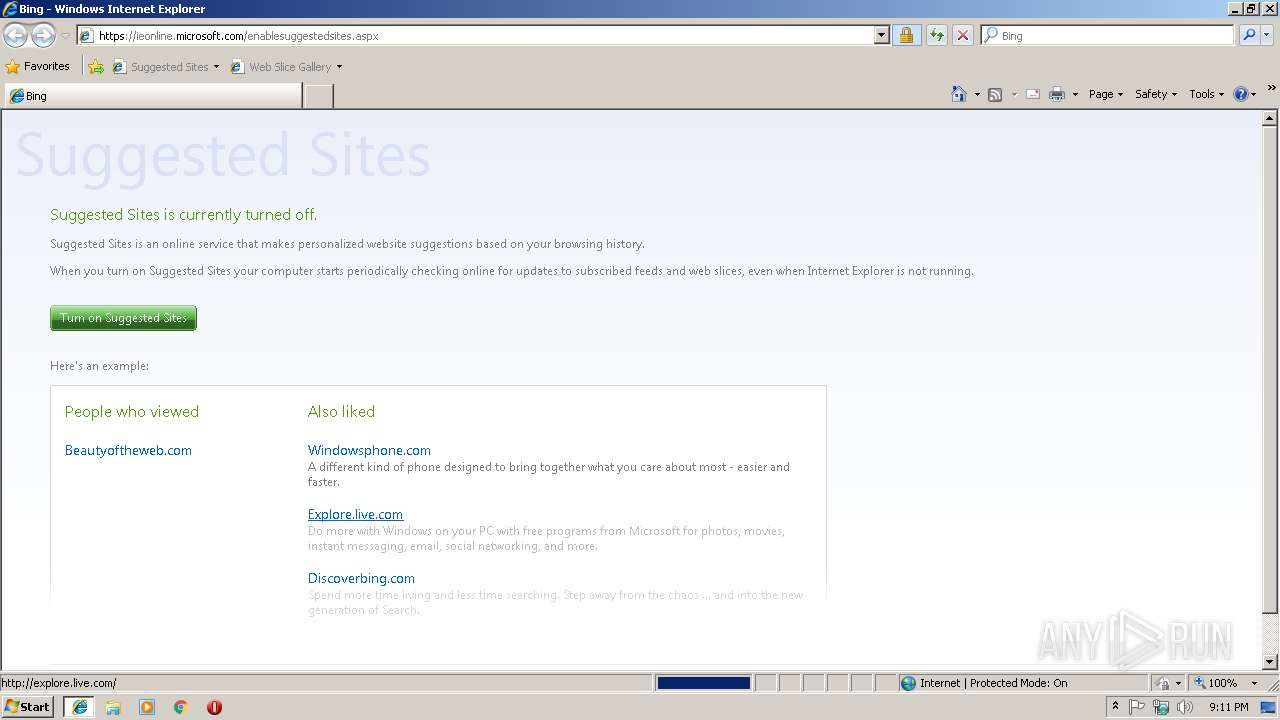
Task: Open the Favorites center star button
Action: coord(37,66)
